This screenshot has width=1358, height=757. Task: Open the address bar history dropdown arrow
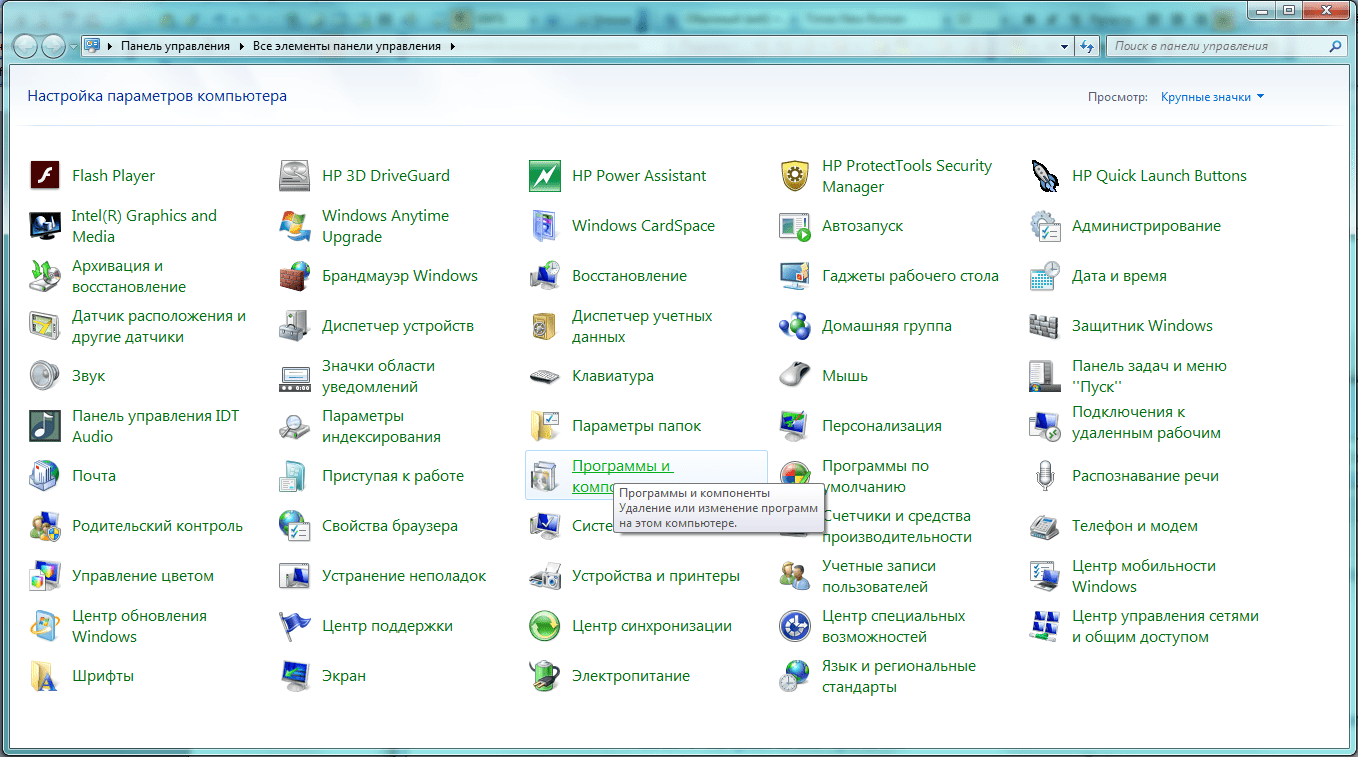[x=1065, y=46]
